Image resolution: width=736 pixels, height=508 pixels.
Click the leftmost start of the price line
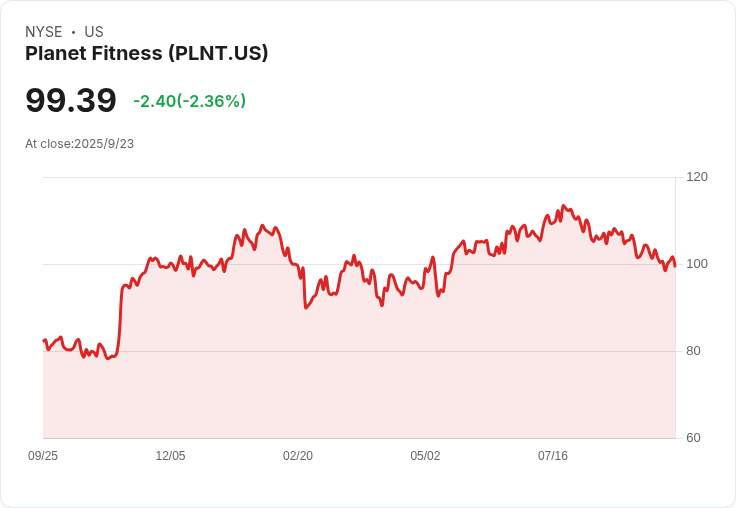tap(44, 341)
